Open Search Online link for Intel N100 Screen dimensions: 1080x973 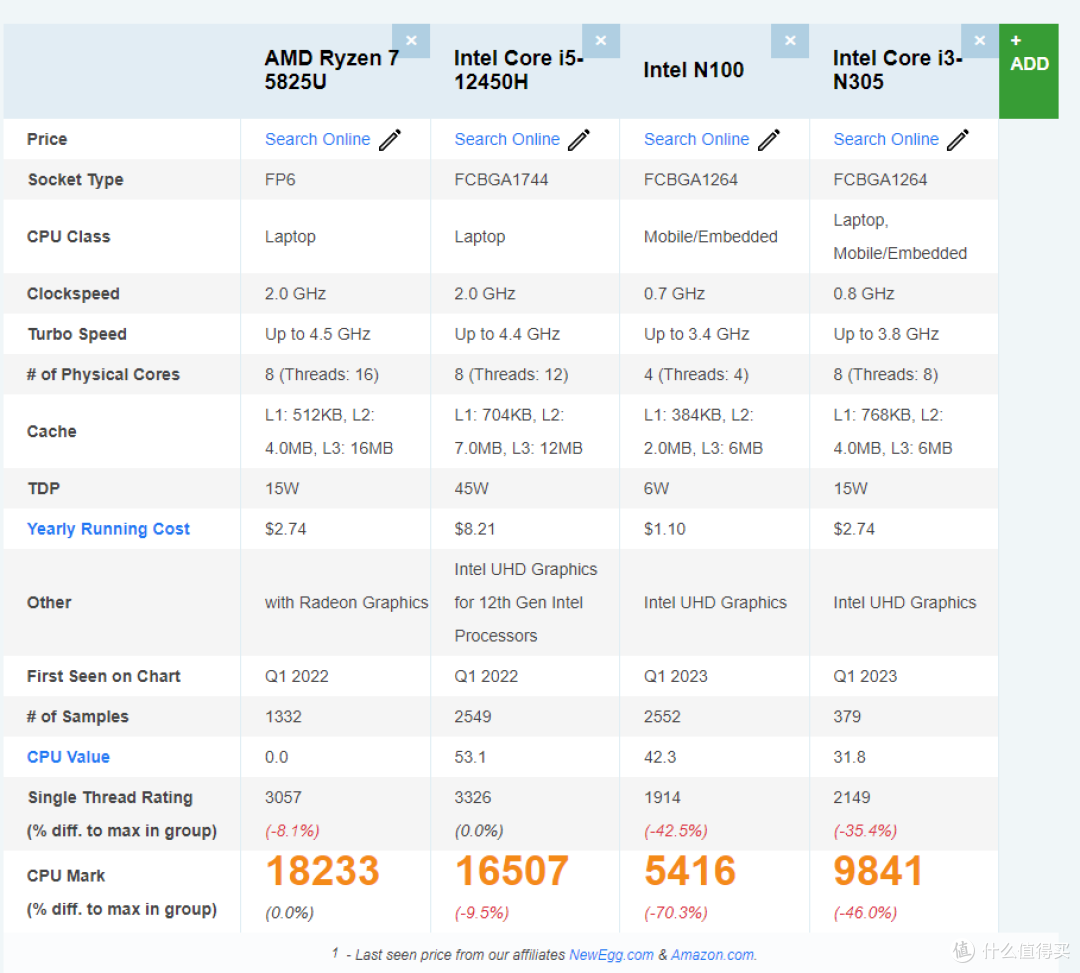696,139
